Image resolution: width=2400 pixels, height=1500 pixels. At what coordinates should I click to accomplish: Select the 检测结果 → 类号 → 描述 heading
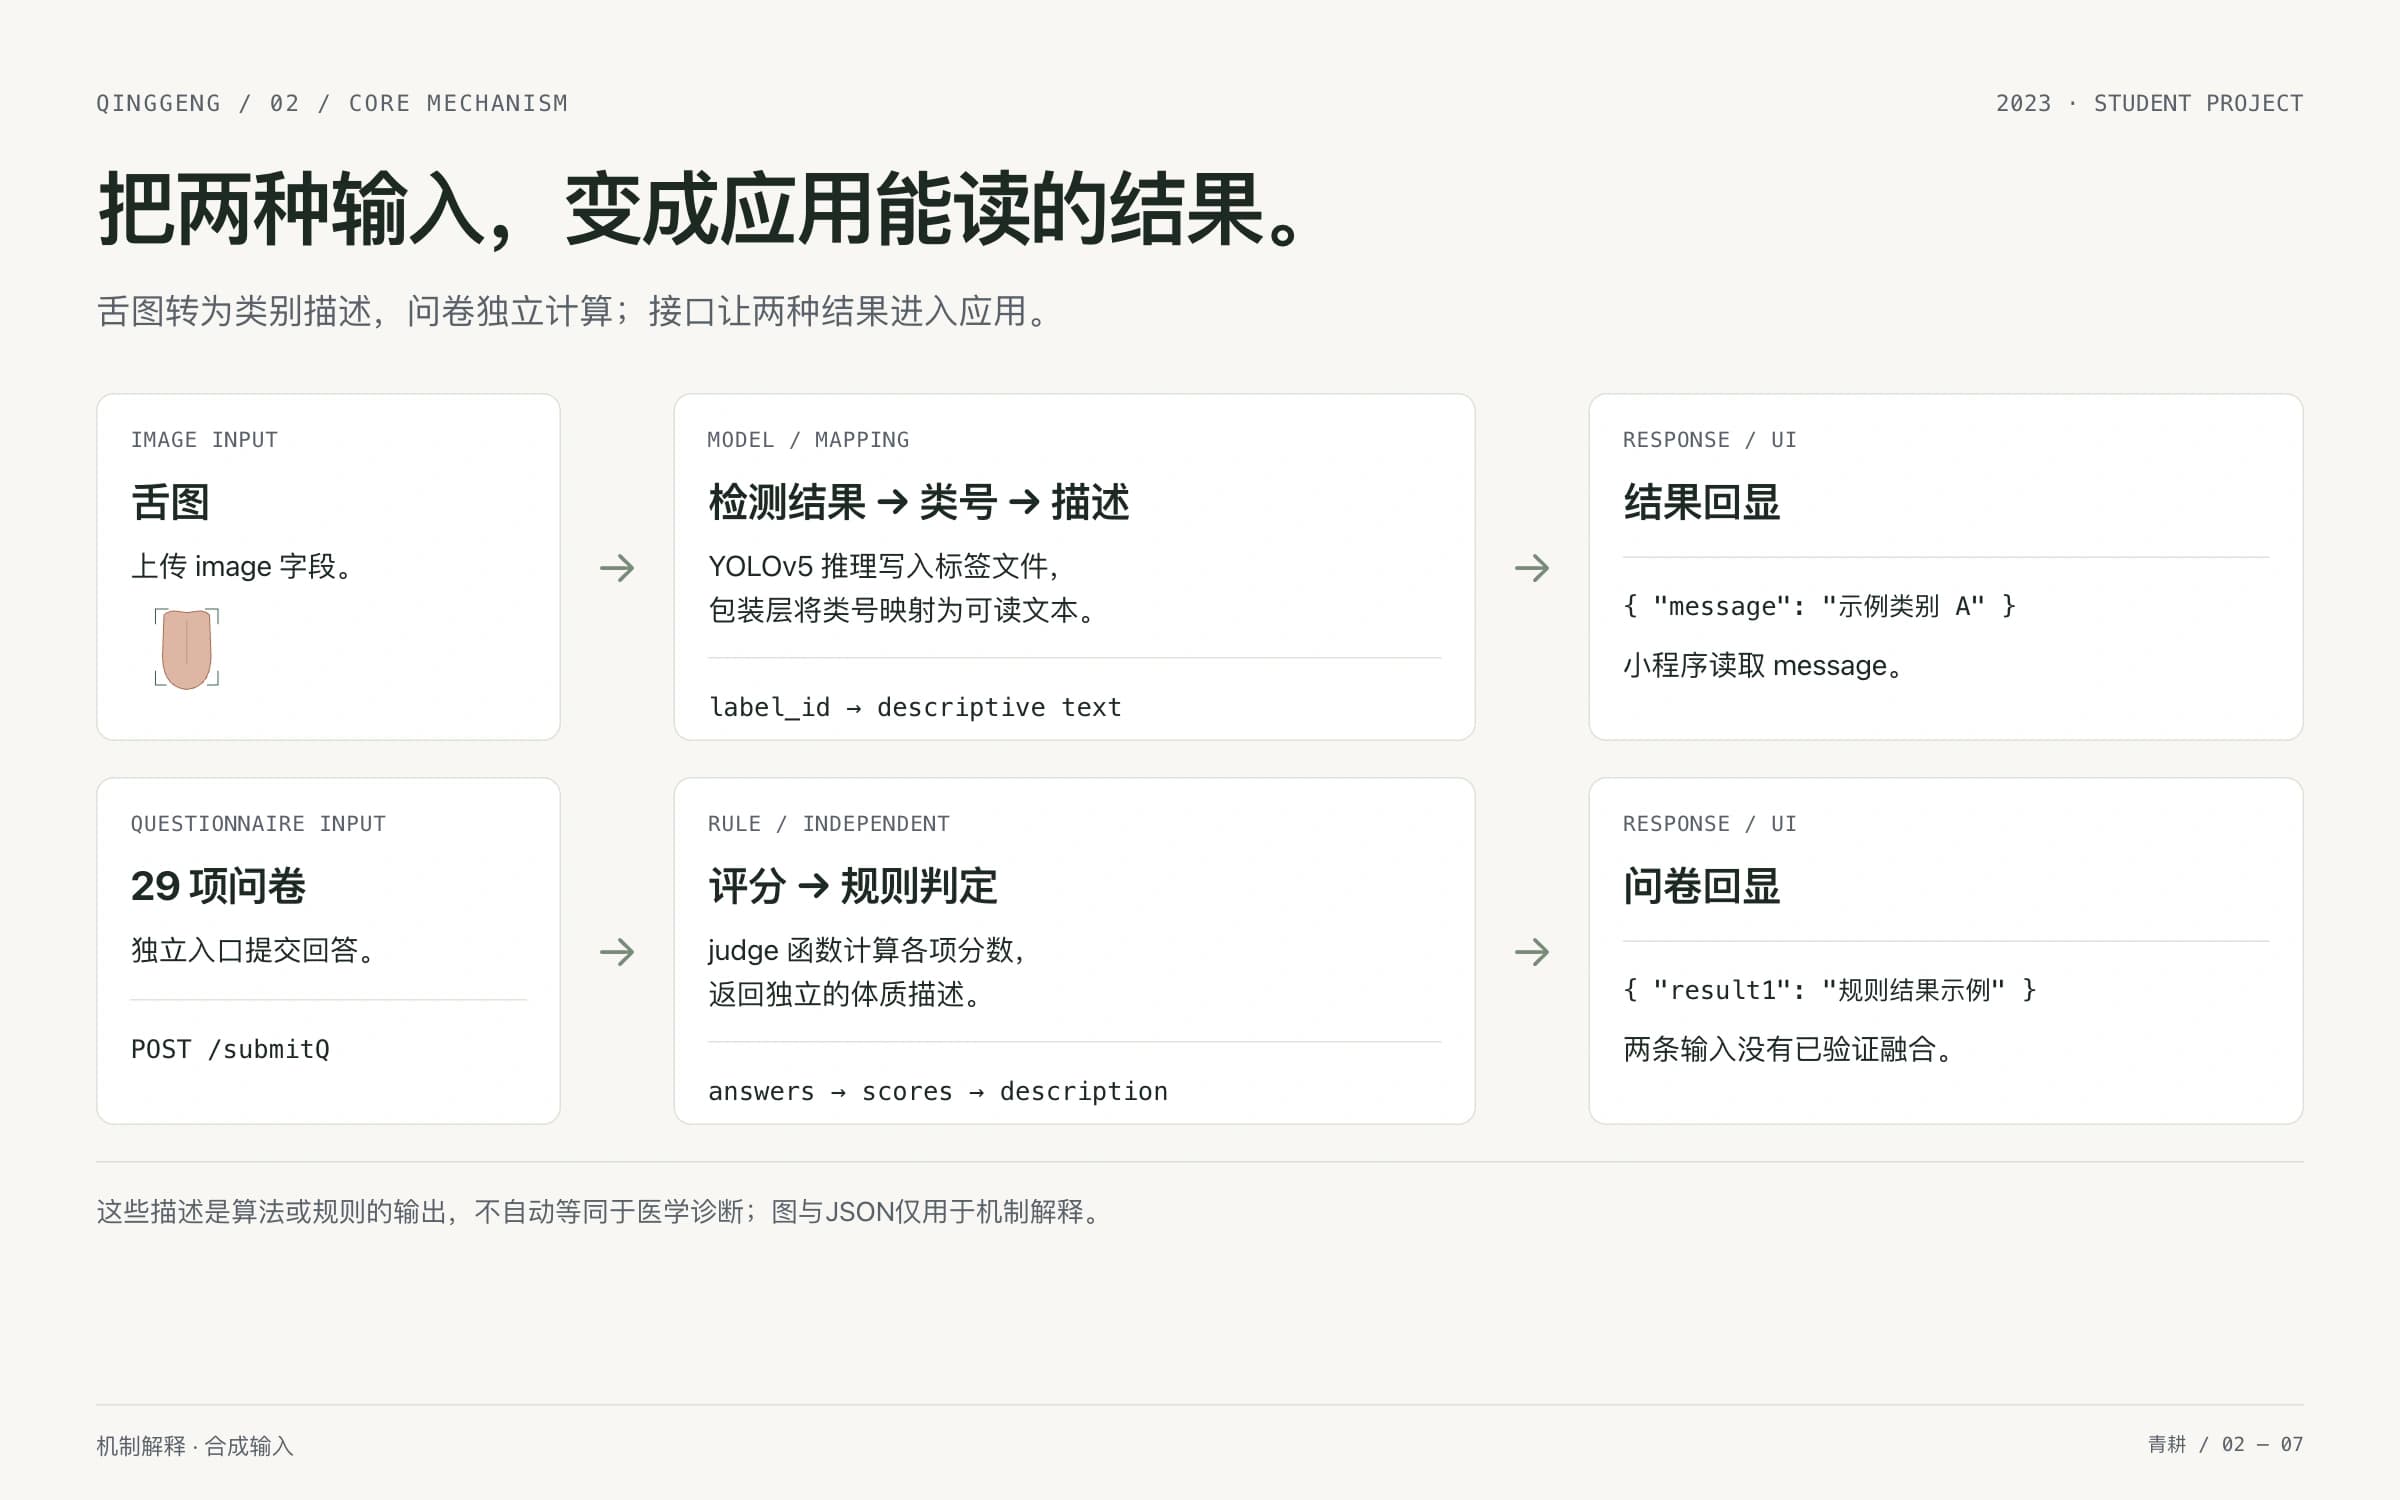919,502
